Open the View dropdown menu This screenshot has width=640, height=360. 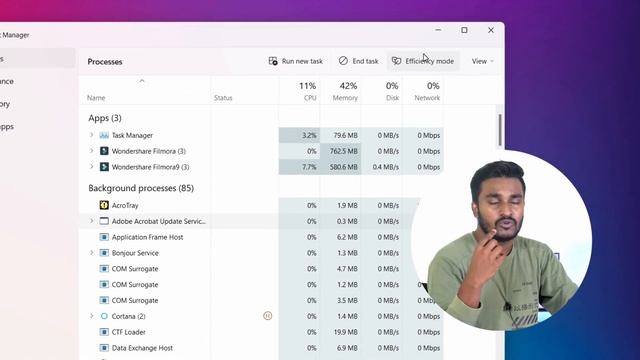[483, 61]
